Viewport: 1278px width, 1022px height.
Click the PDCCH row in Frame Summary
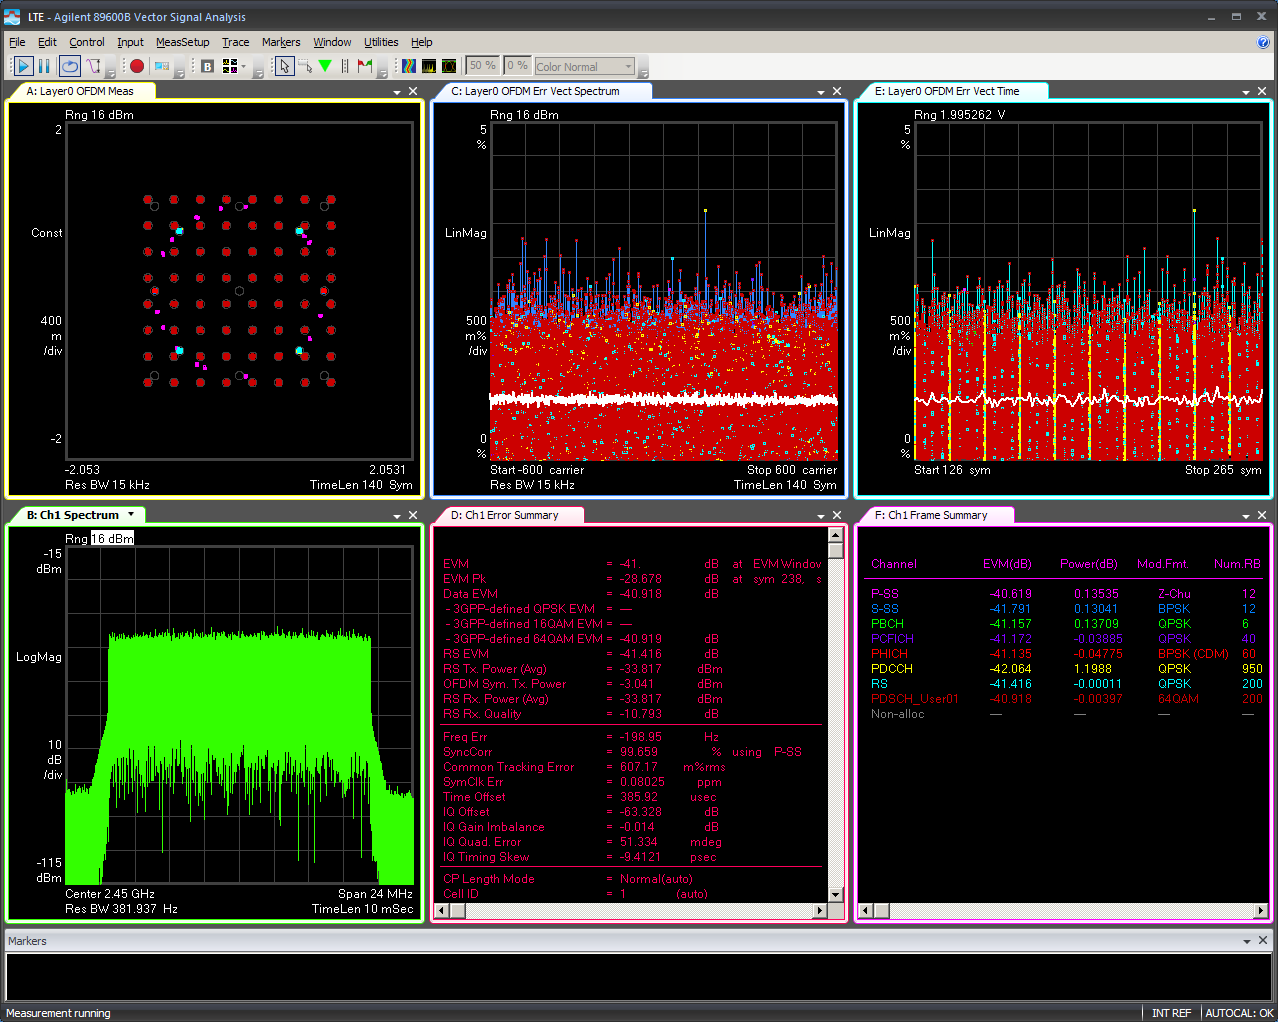[1066, 669]
